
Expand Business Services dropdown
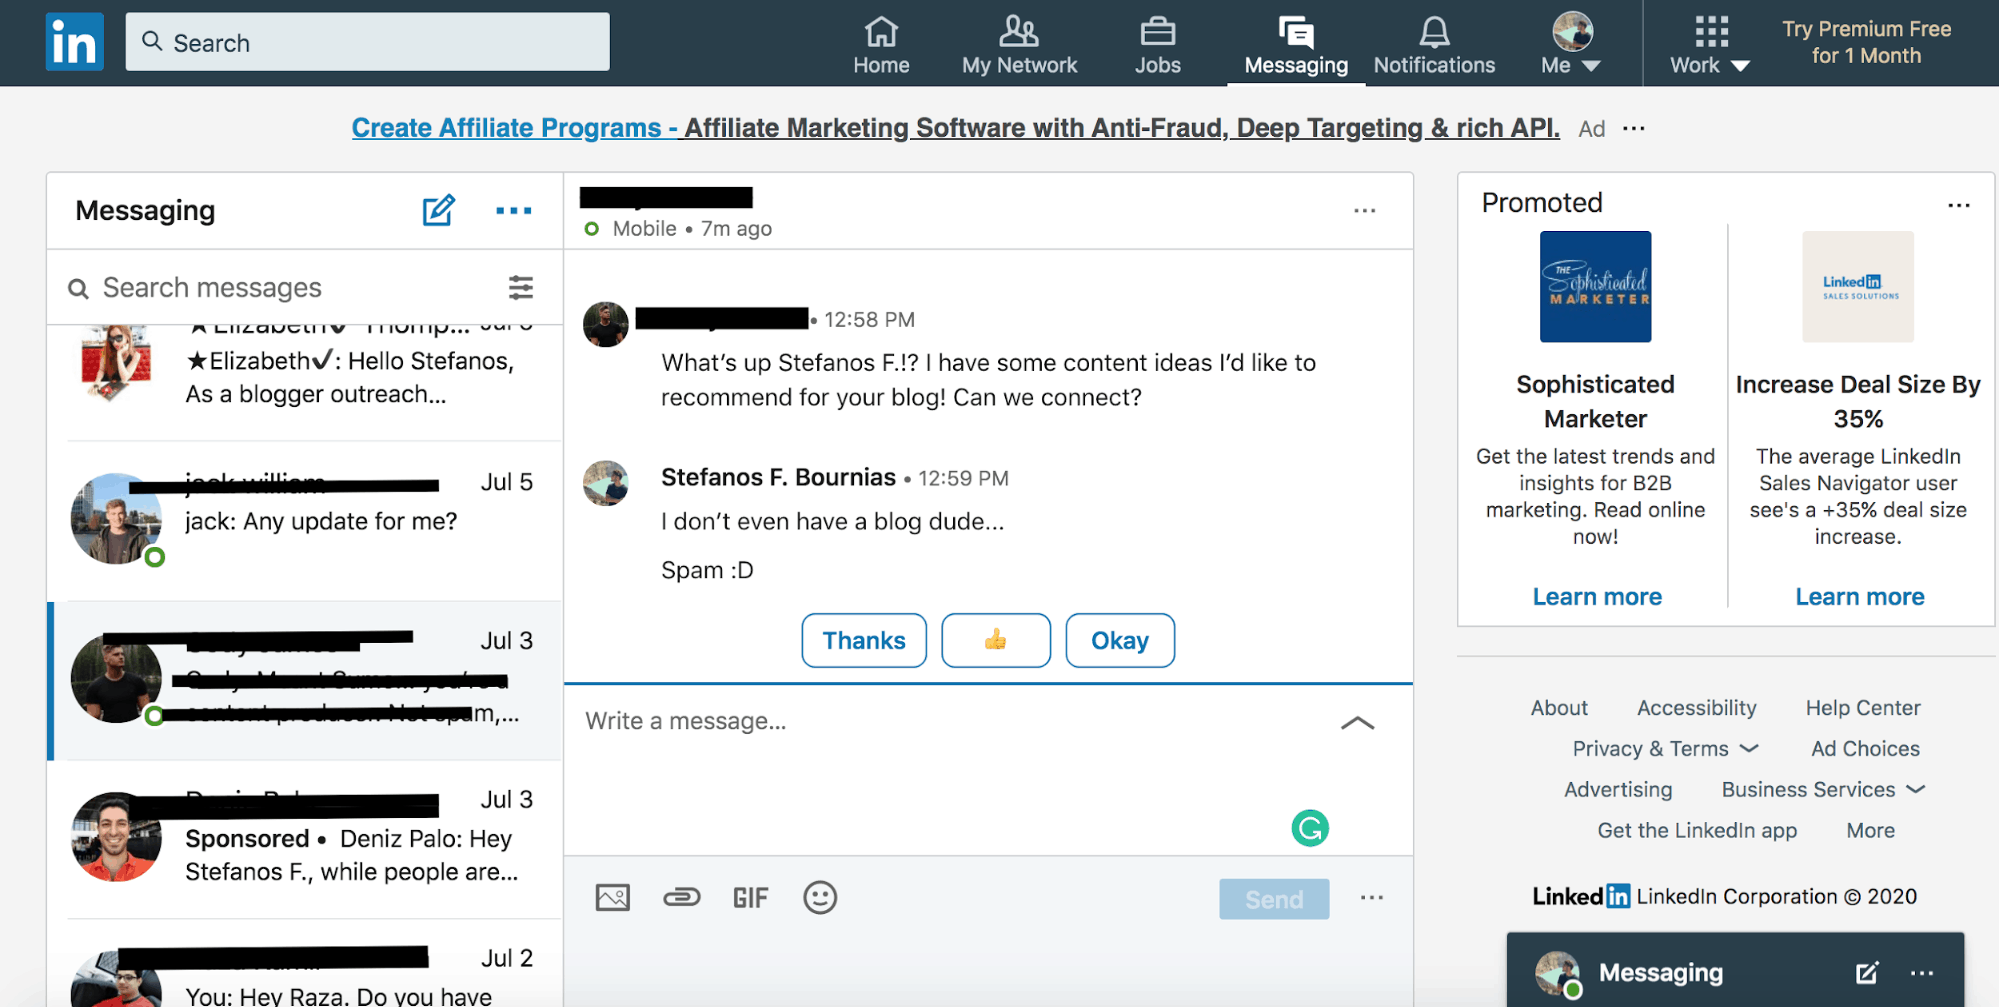1823,790
